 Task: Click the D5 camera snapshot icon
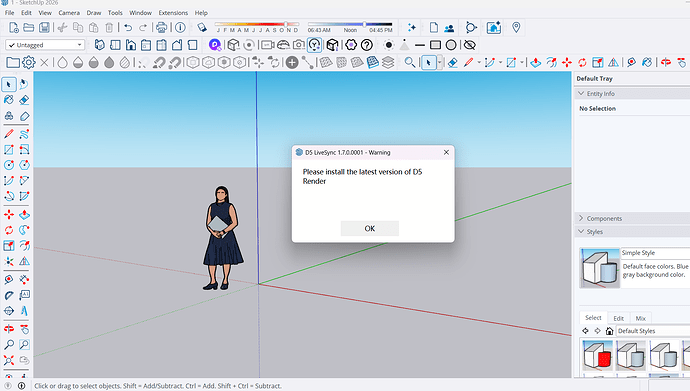point(298,45)
